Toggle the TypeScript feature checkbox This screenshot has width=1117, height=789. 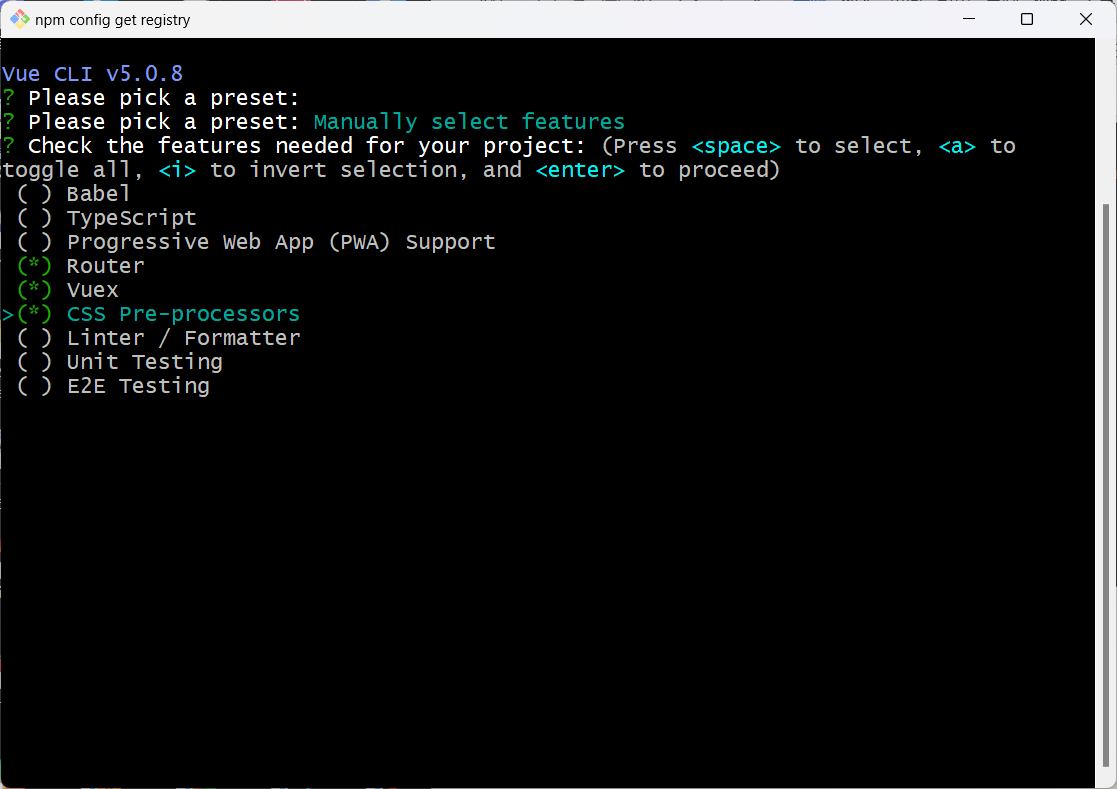35,218
